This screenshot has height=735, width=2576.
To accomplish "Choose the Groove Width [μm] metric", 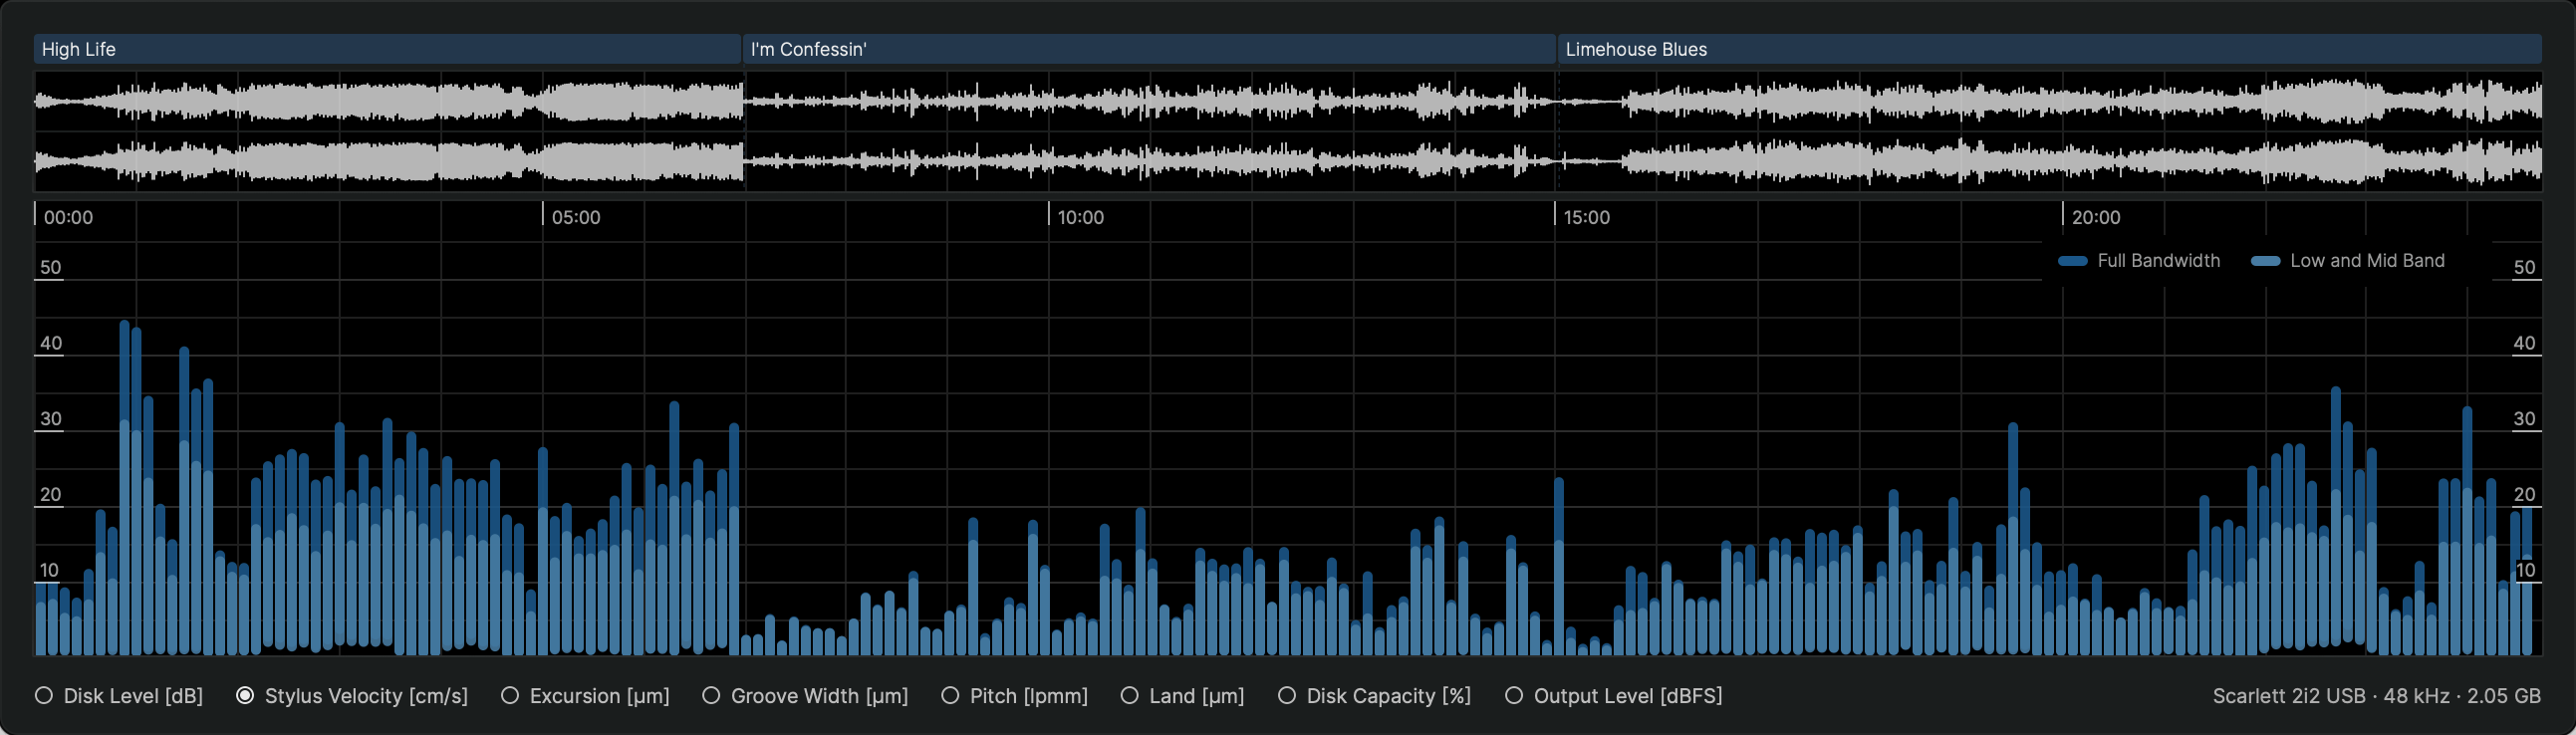I will click(x=711, y=696).
